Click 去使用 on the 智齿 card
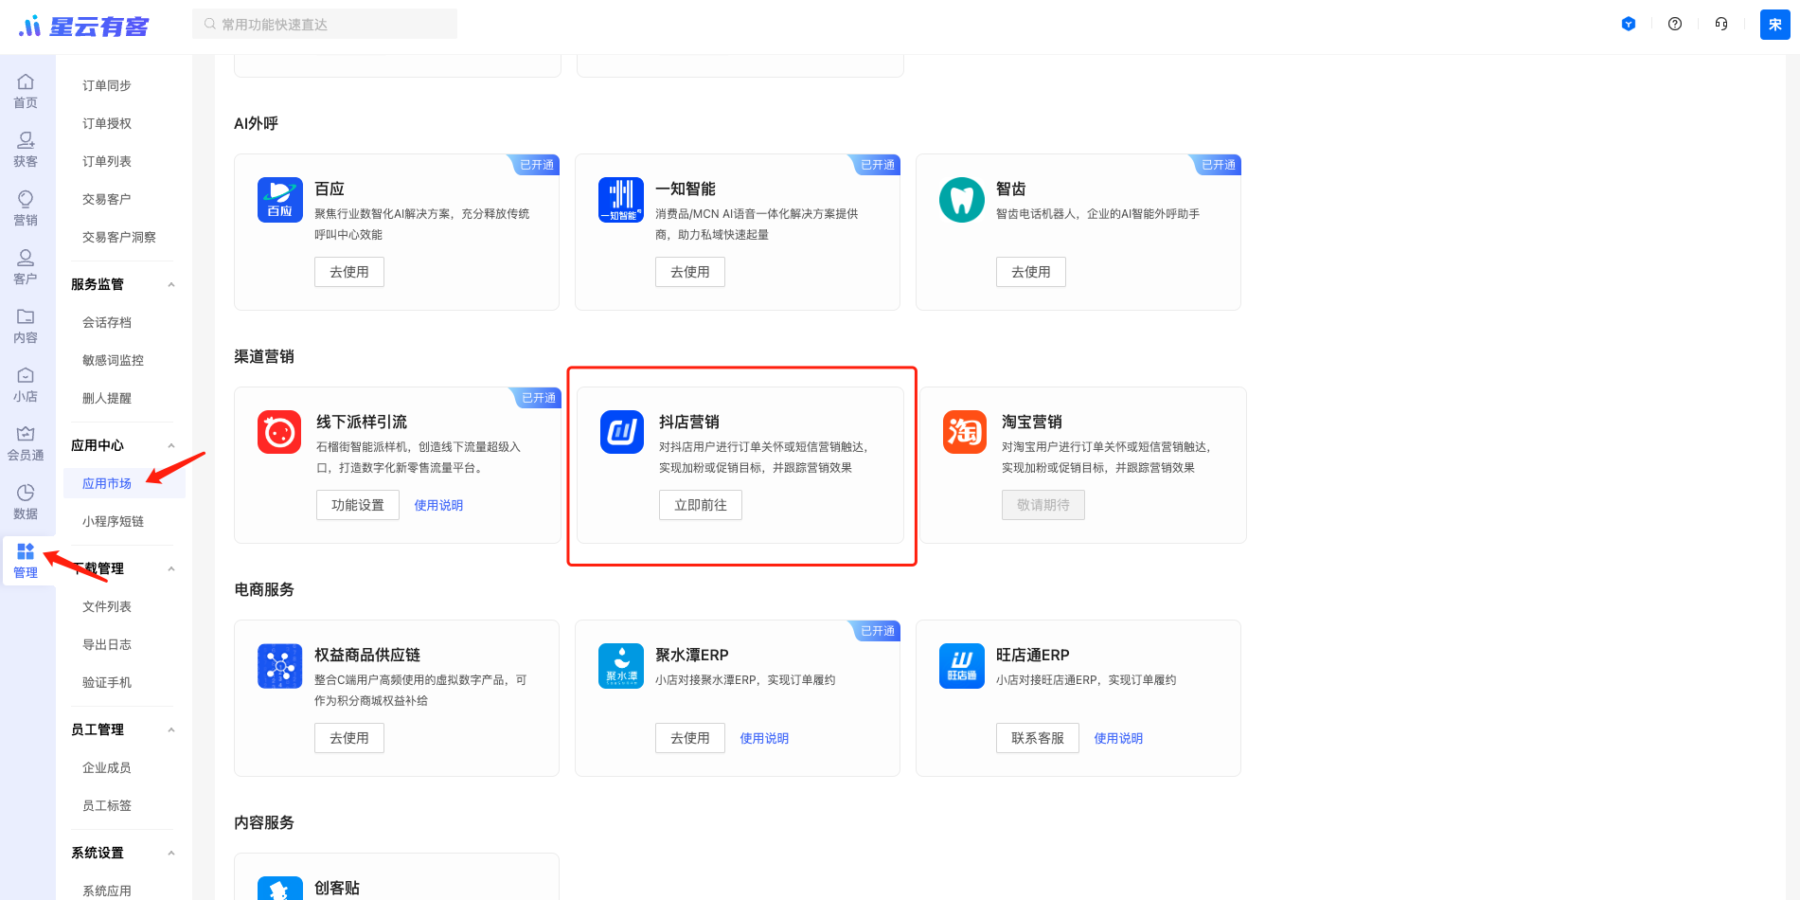The height and width of the screenshot is (900, 1800). (x=1031, y=272)
